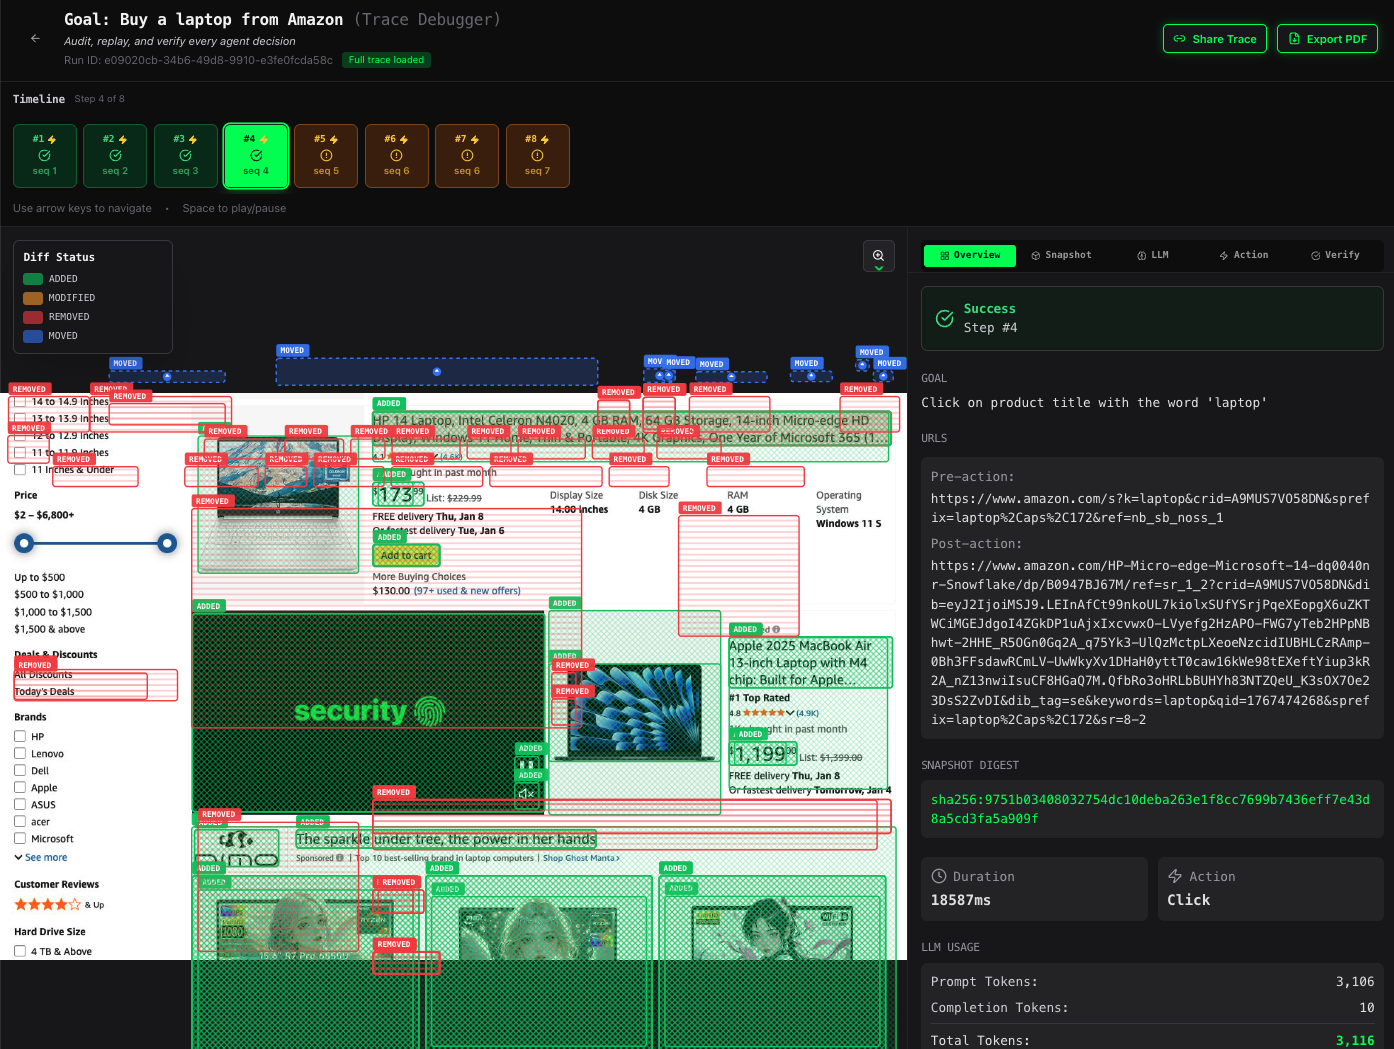
Task: Click the Export PDF button
Action: coord(1327,39)
